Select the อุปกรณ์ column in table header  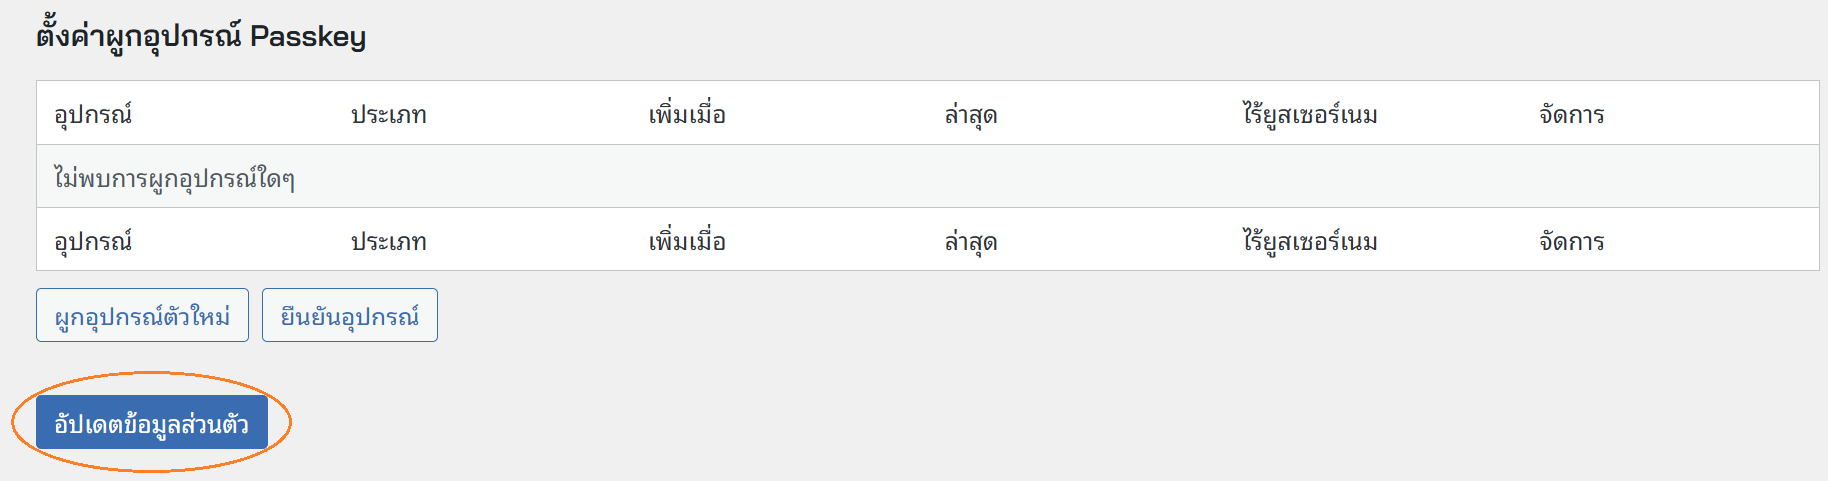(x=93, y=114)
